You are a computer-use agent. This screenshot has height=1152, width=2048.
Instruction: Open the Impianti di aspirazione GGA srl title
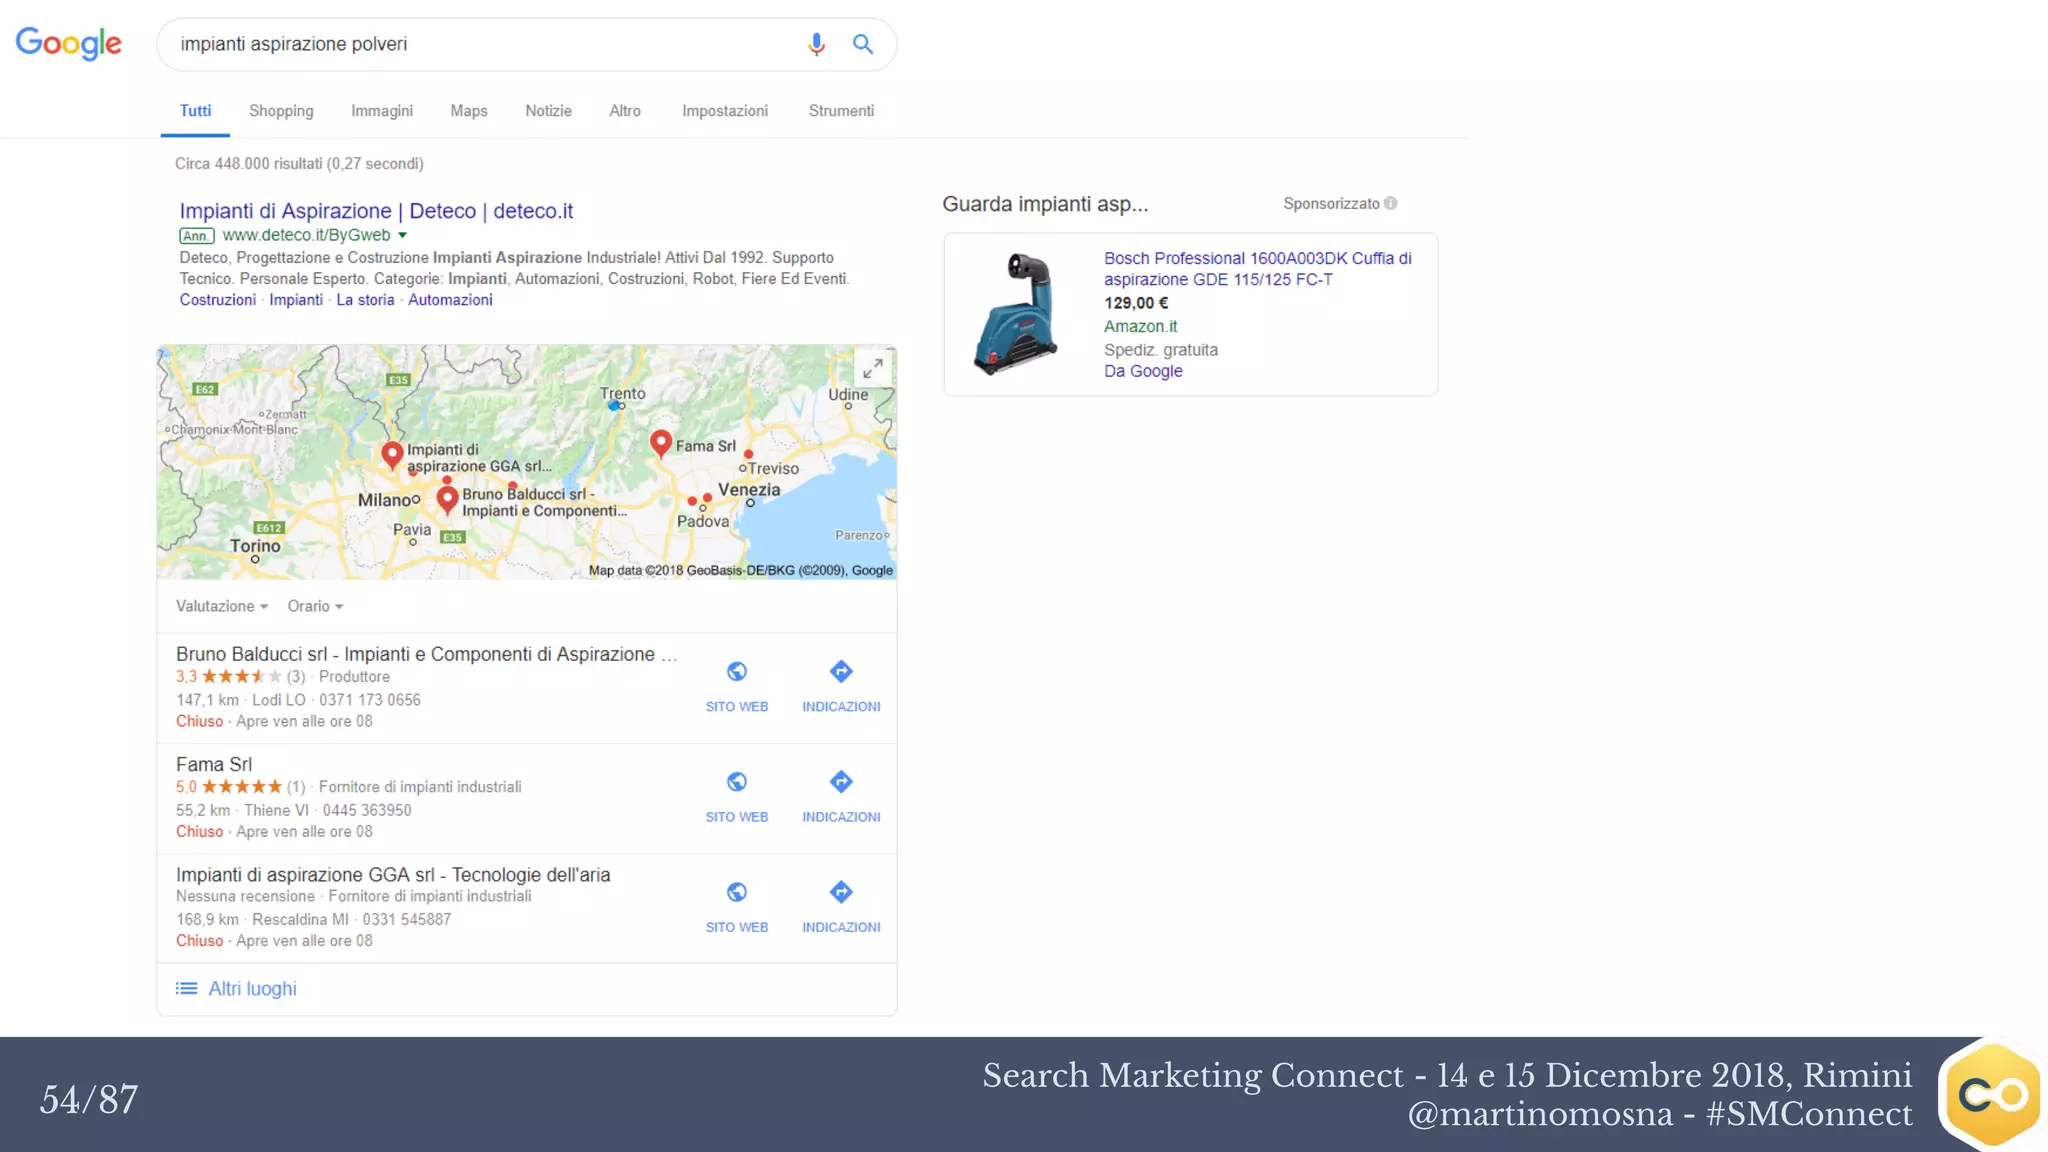[x=393, y=874]
